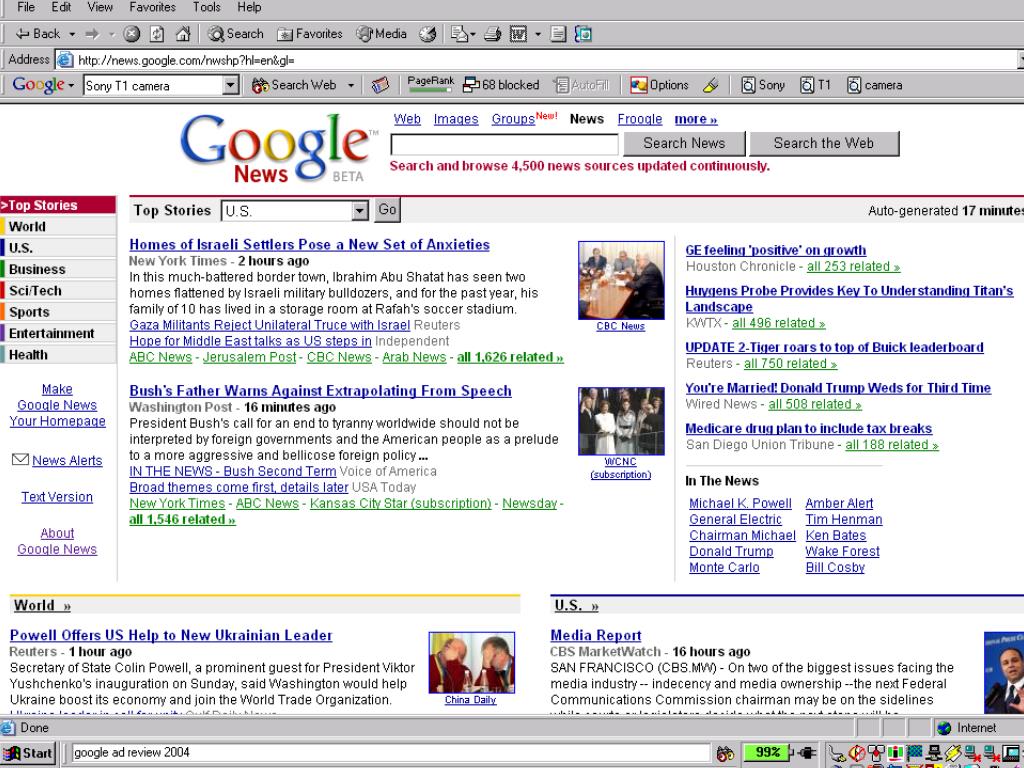The image size is (1024, 768).
Task: Click the Google News search text box
Action: pyautogui.click(x=504, y=144)
